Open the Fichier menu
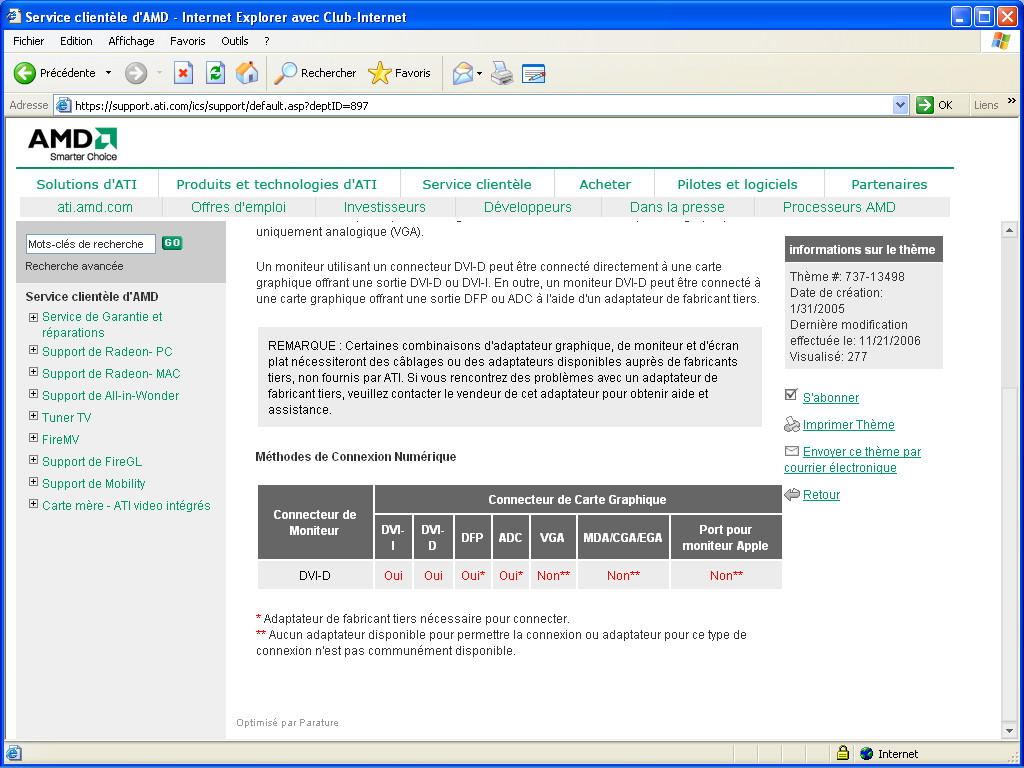Image resolution: width=1024 pixels, height=768 pixels. pyautogui.click(x=29, y=41)
